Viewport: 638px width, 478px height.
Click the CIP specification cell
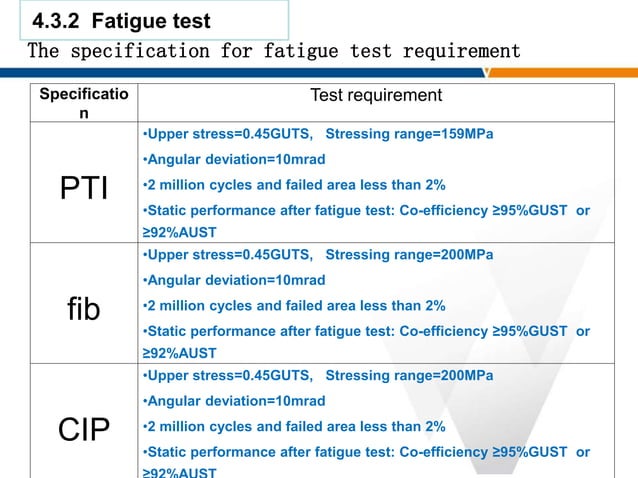[x=84, y=428]
